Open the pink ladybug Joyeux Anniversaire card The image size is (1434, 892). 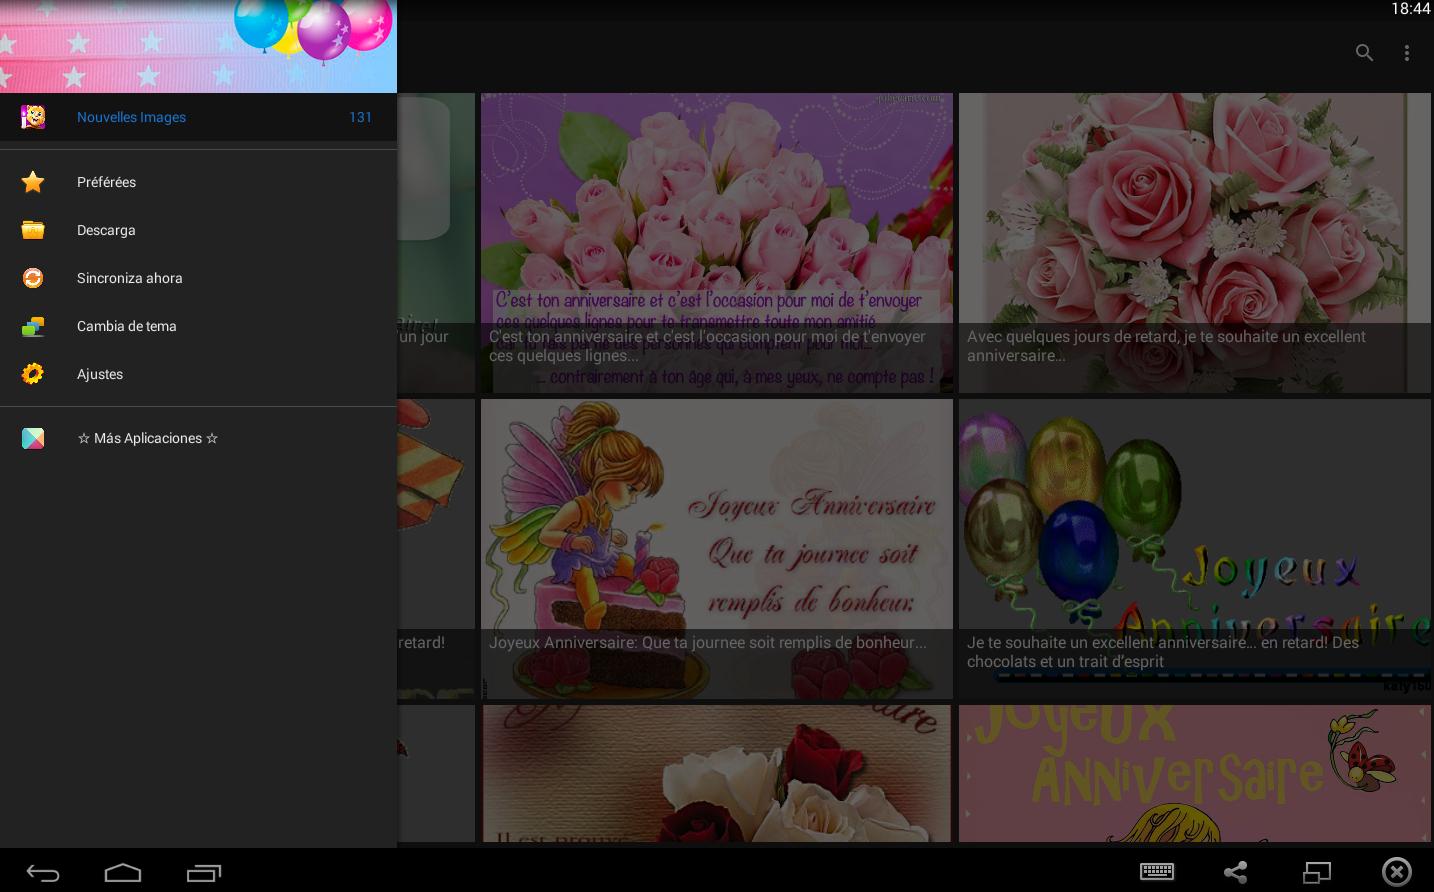tap(1195, 773)
